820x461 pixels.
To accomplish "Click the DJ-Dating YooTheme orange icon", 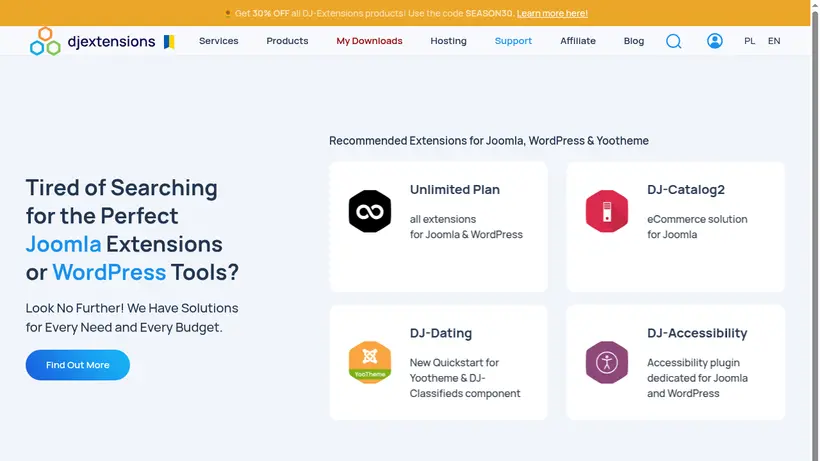I will 370,362.
